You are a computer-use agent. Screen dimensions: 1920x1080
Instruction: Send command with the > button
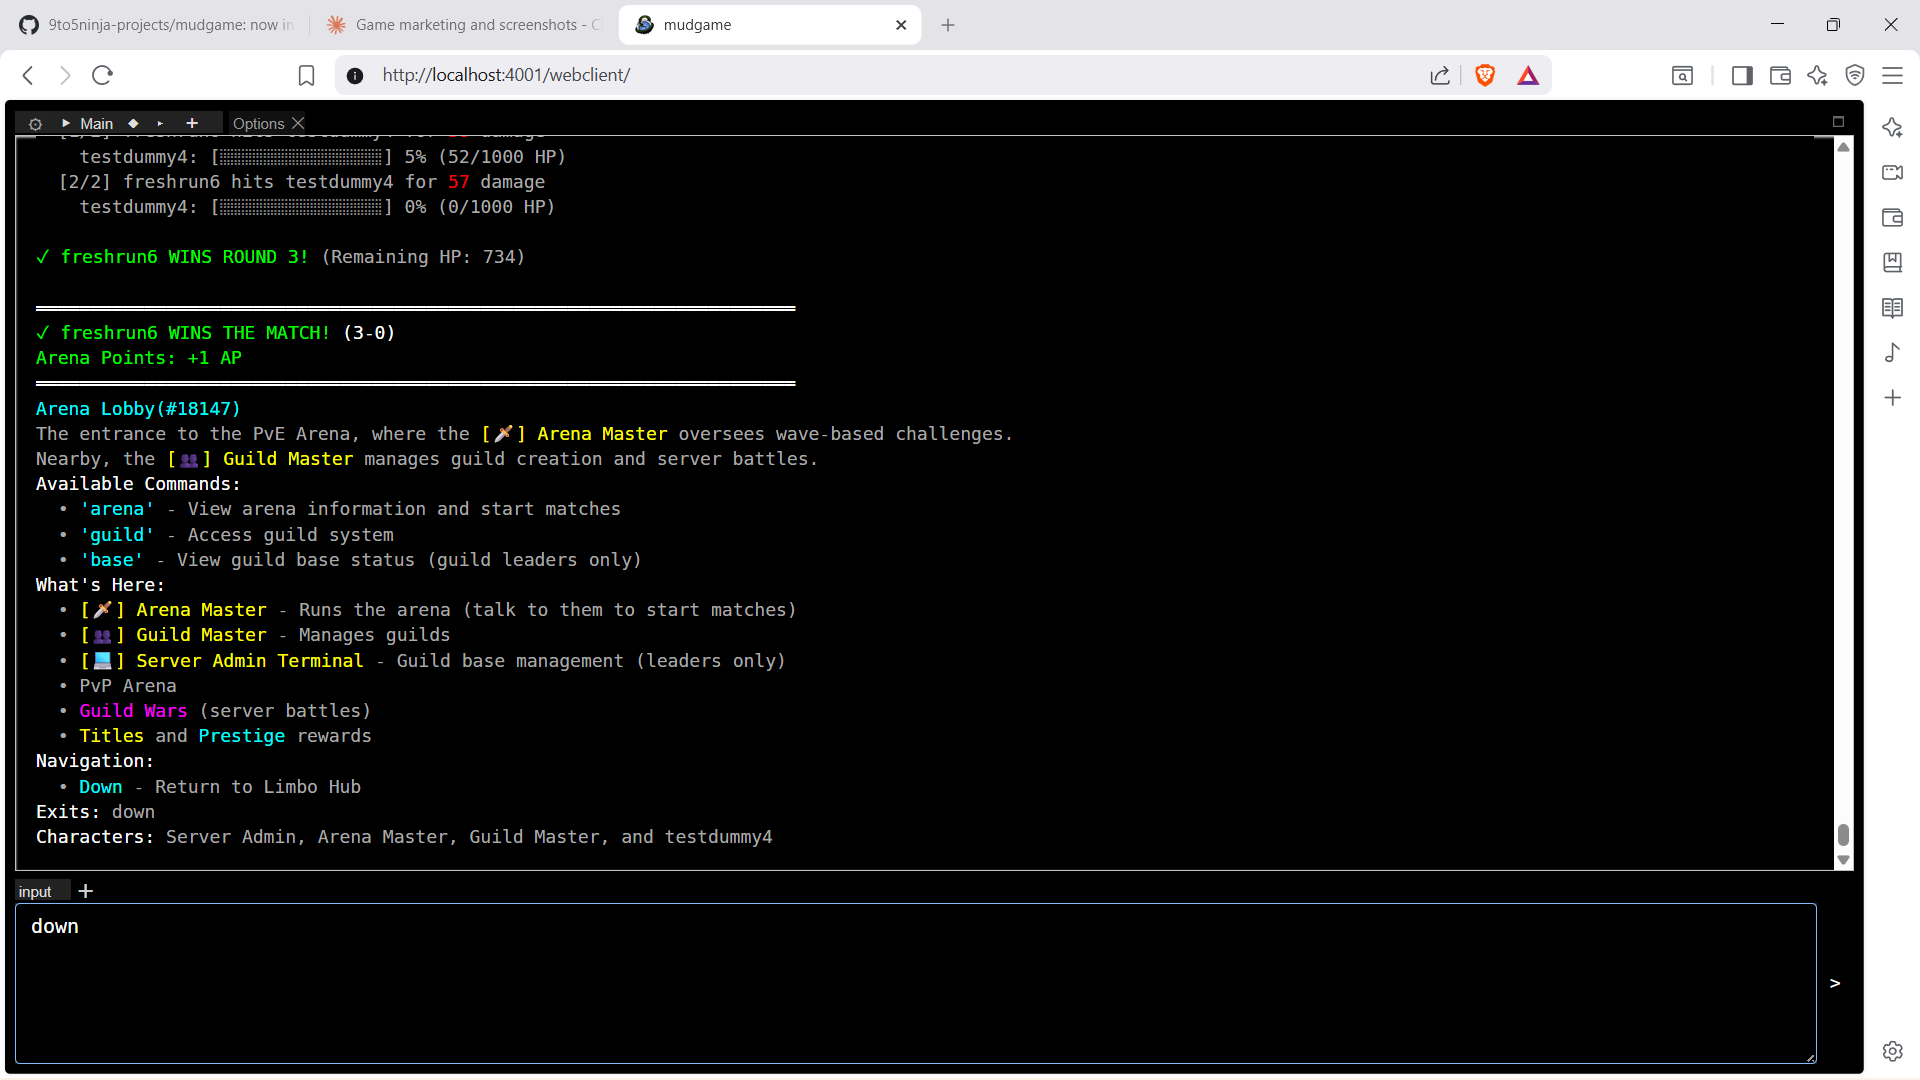1835,983
